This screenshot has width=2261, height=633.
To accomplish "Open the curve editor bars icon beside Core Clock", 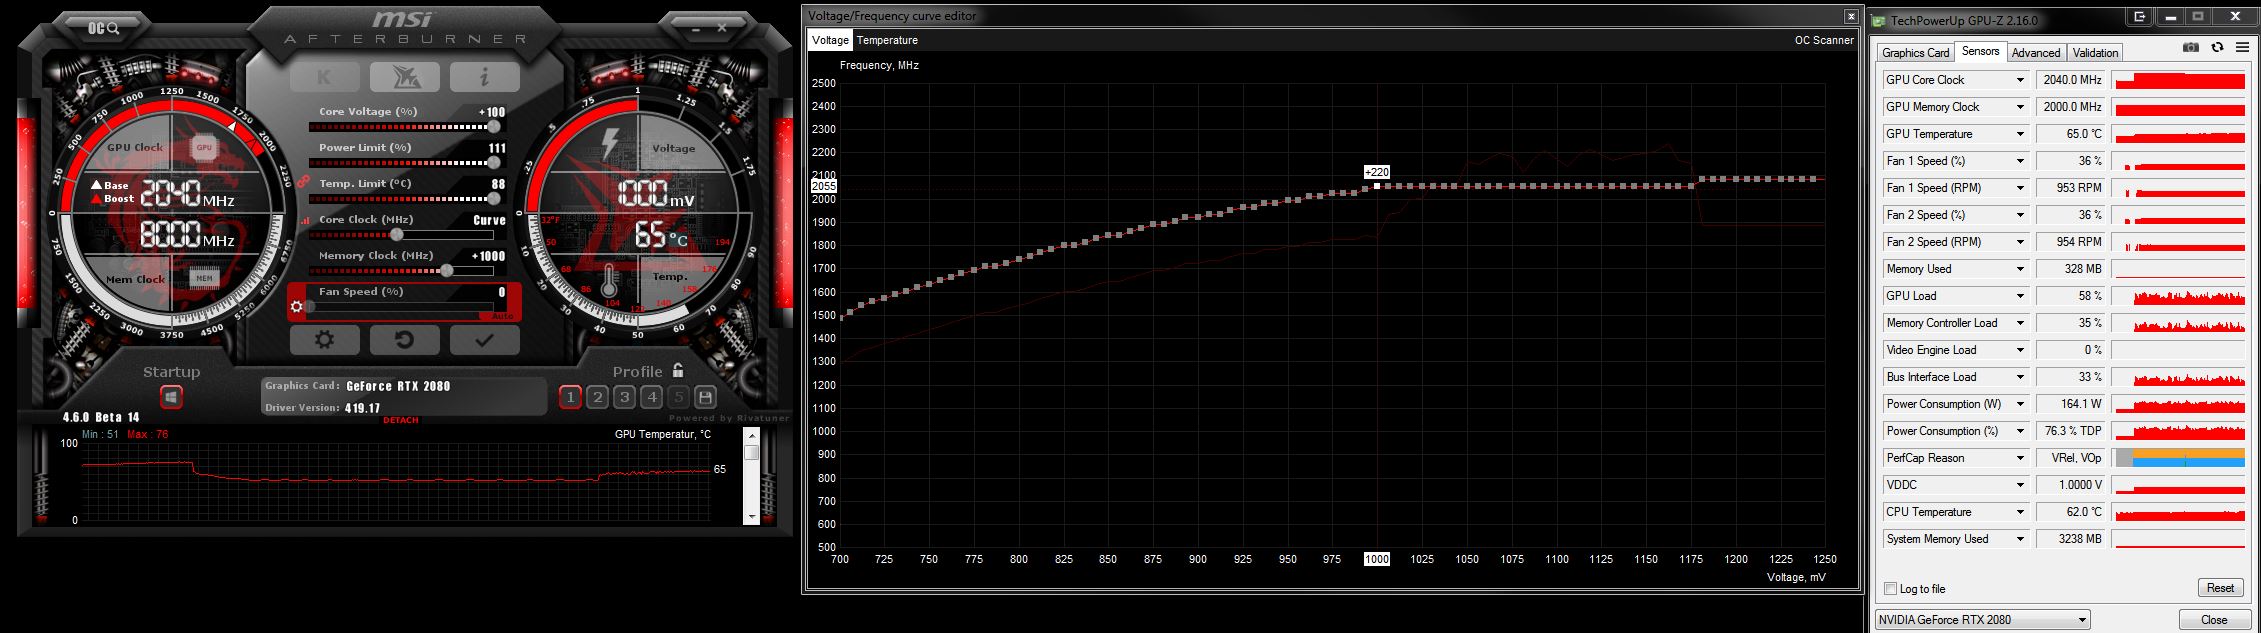I will 305,221.
